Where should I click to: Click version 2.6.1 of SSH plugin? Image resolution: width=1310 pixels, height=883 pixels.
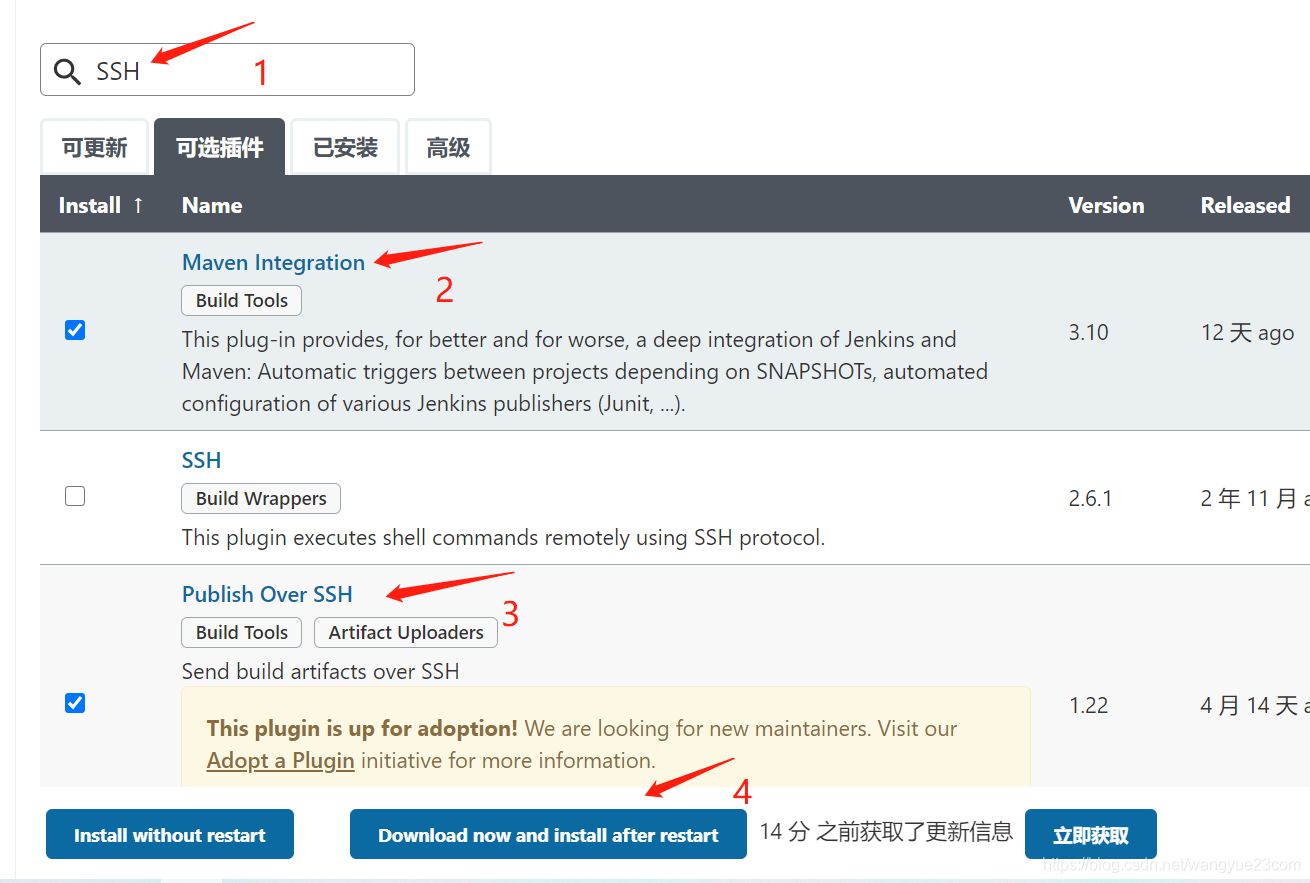click(1090, 498)
